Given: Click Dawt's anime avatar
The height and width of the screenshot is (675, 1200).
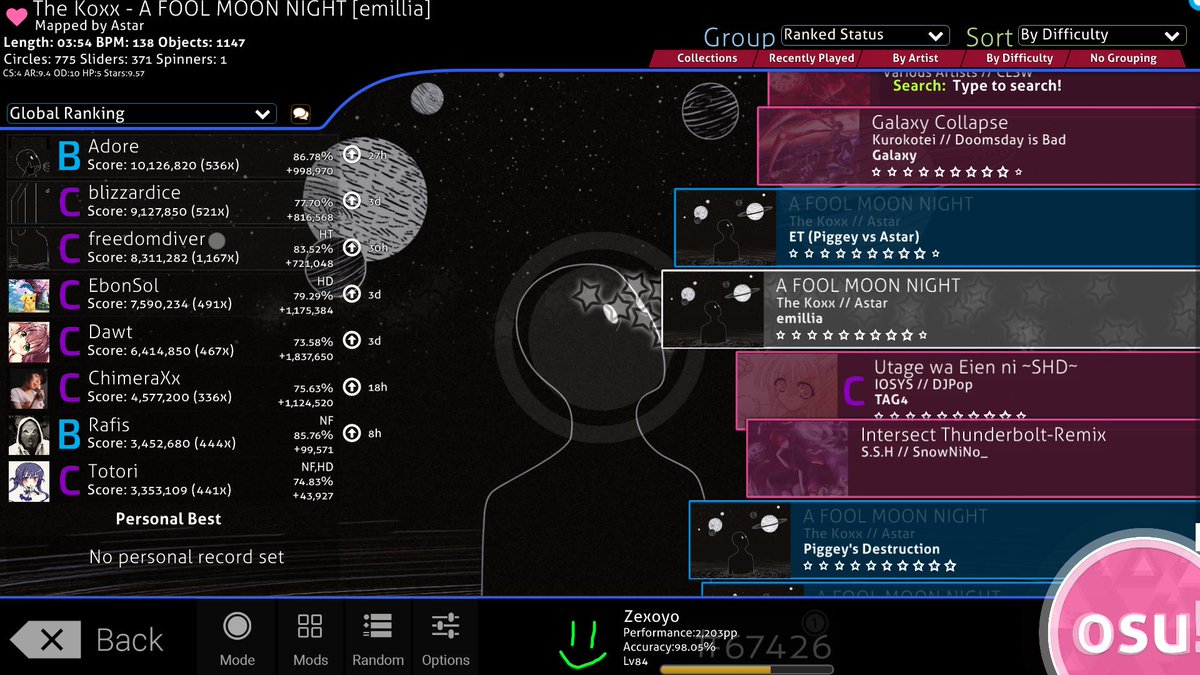Looking at the screenshot, I should [x=29, y=341].
